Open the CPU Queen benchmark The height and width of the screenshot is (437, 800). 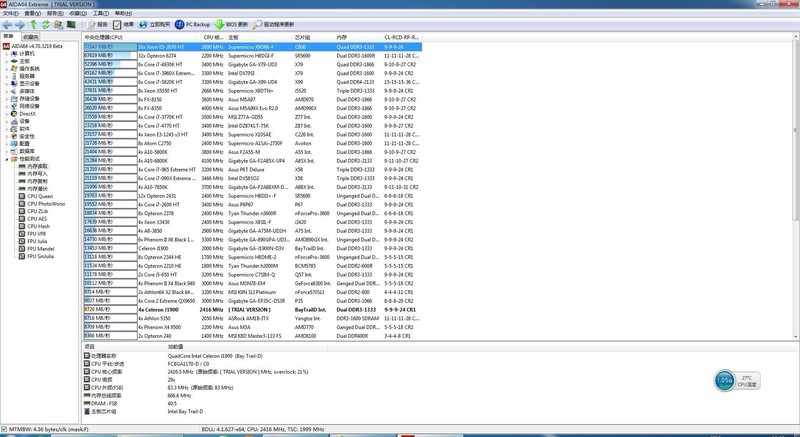pos(36,196)
